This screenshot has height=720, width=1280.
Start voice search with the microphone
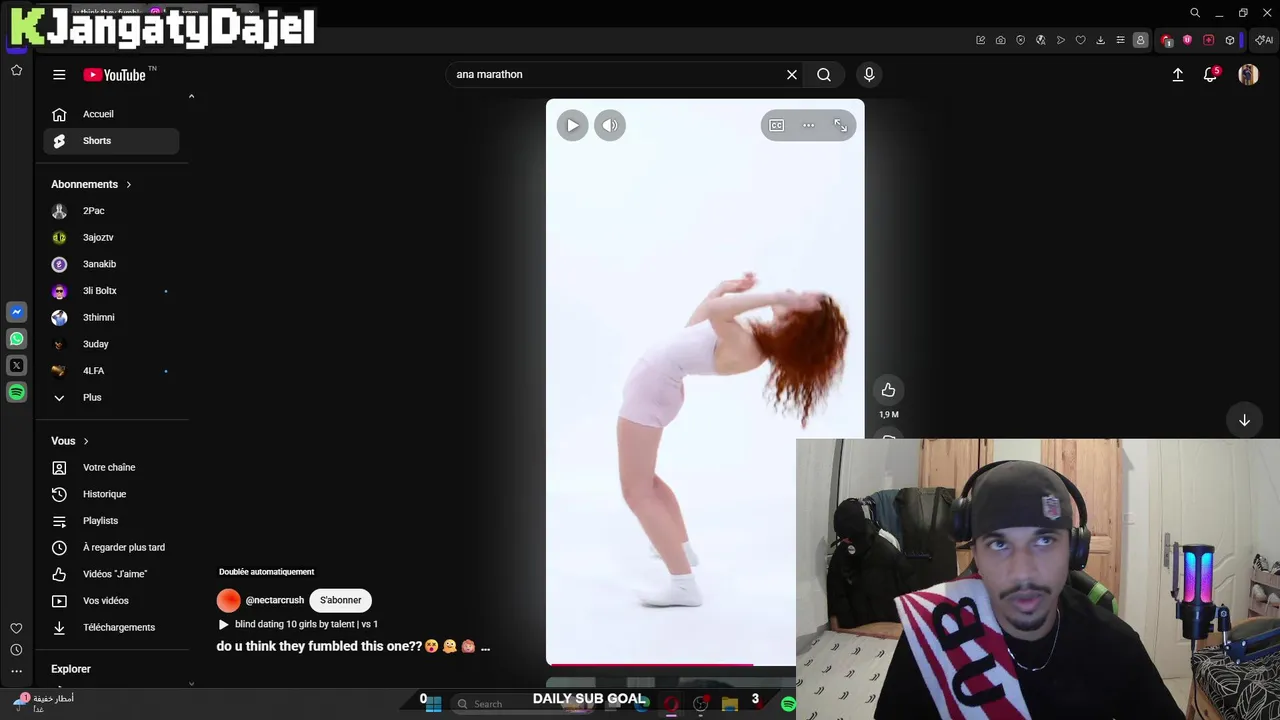point(869,75)
